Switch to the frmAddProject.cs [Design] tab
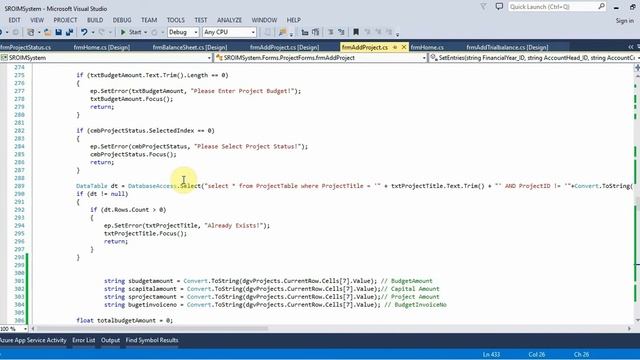640x360 pixels. point(284,47)
